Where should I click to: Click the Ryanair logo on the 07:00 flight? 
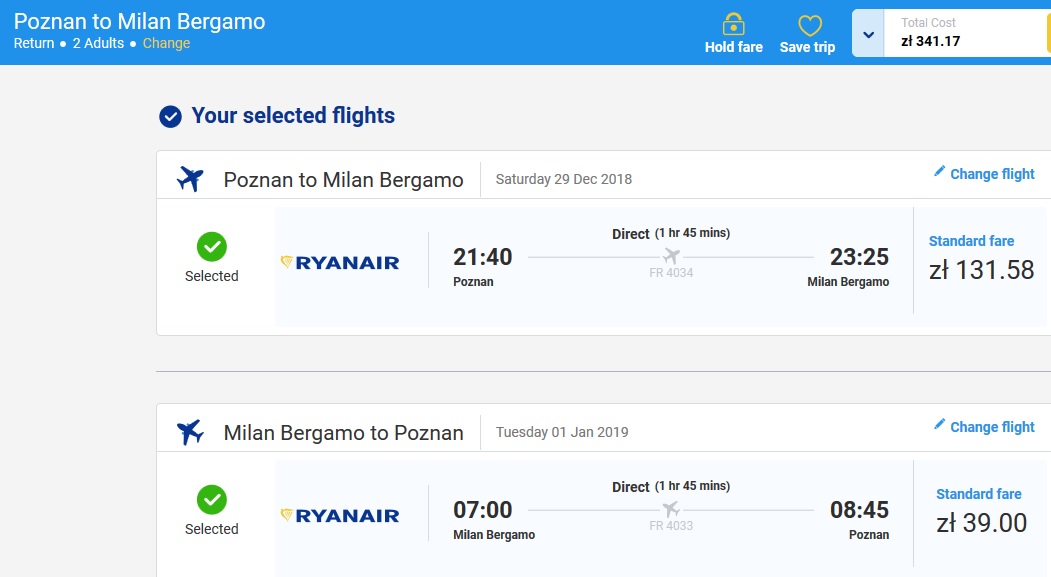click(340, 515)
